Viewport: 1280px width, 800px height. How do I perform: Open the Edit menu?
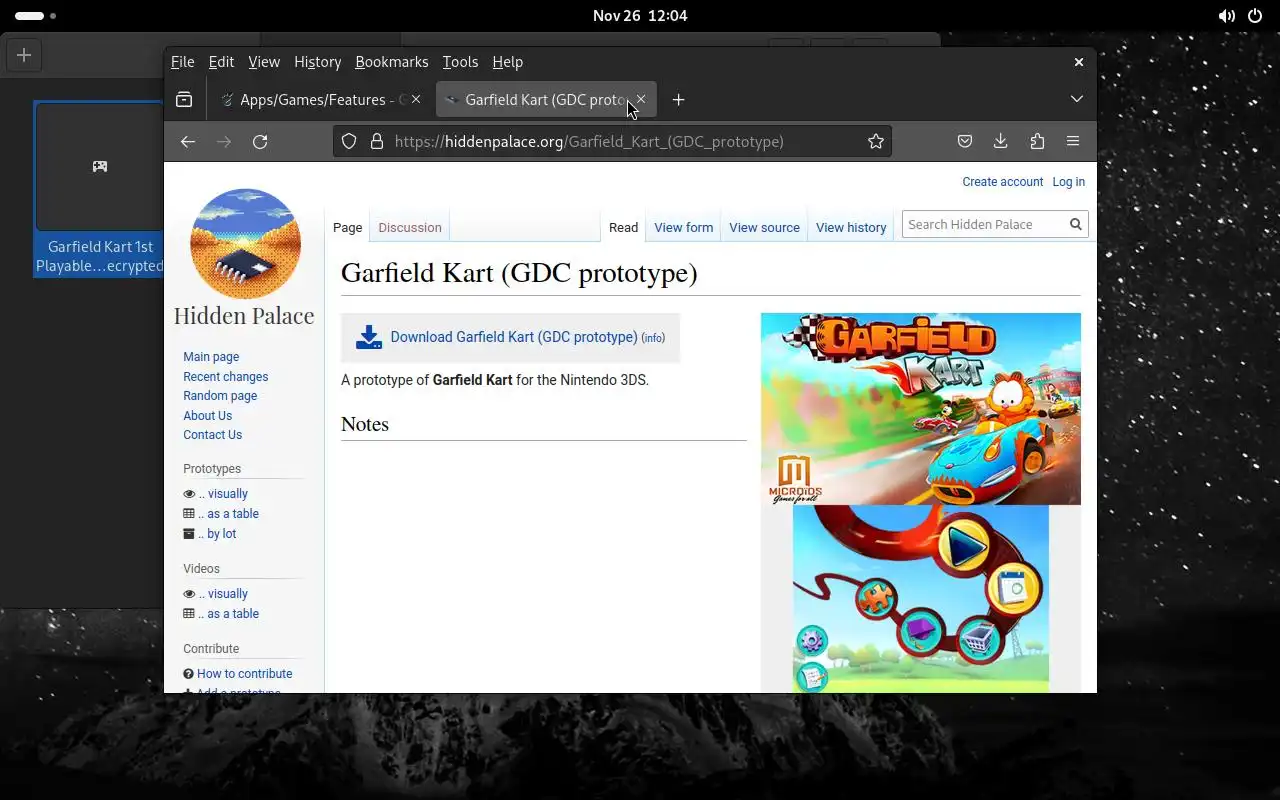221,62
